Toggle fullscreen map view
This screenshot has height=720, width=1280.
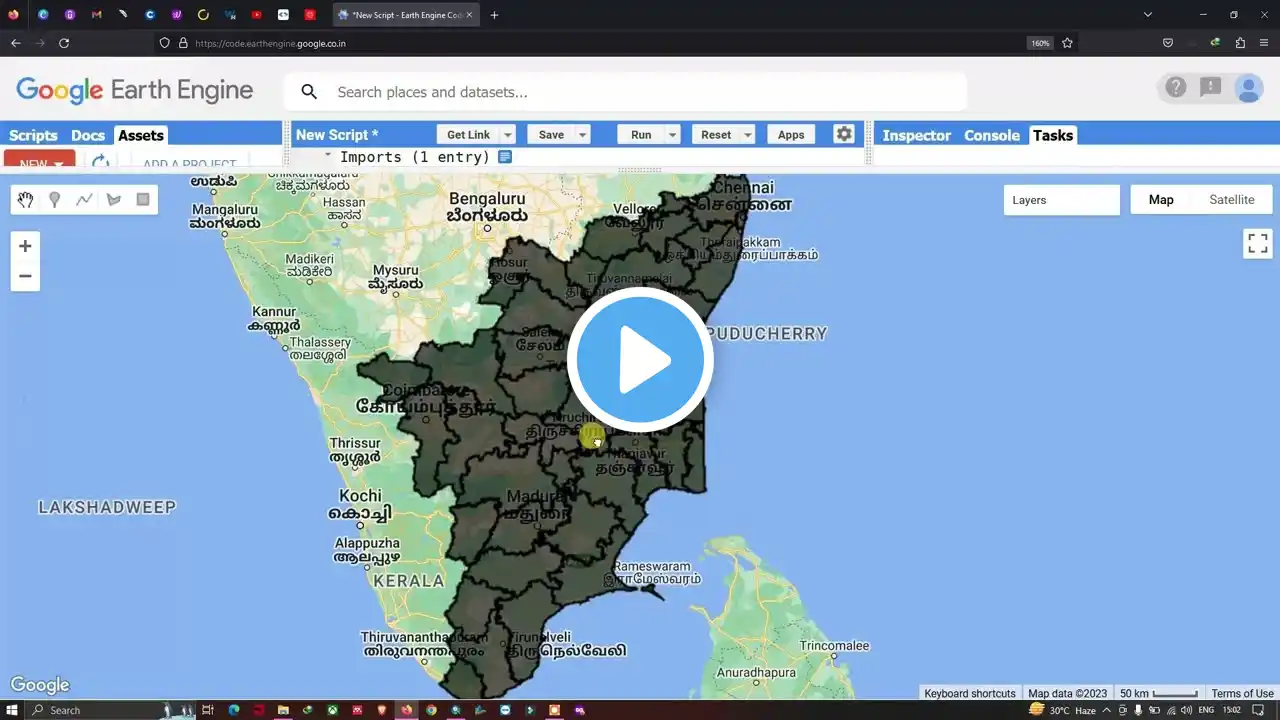tap(1258, 243)
